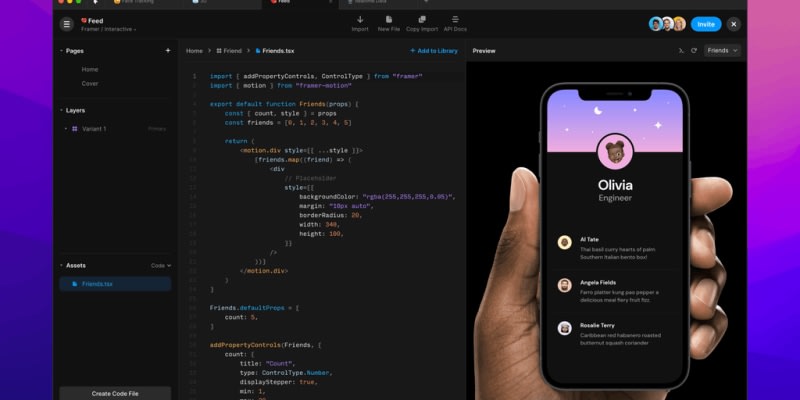This screenshot has width=800, height=400.
Task: Click the Import icon in toolbar
Action: click(x=360, y=19)
